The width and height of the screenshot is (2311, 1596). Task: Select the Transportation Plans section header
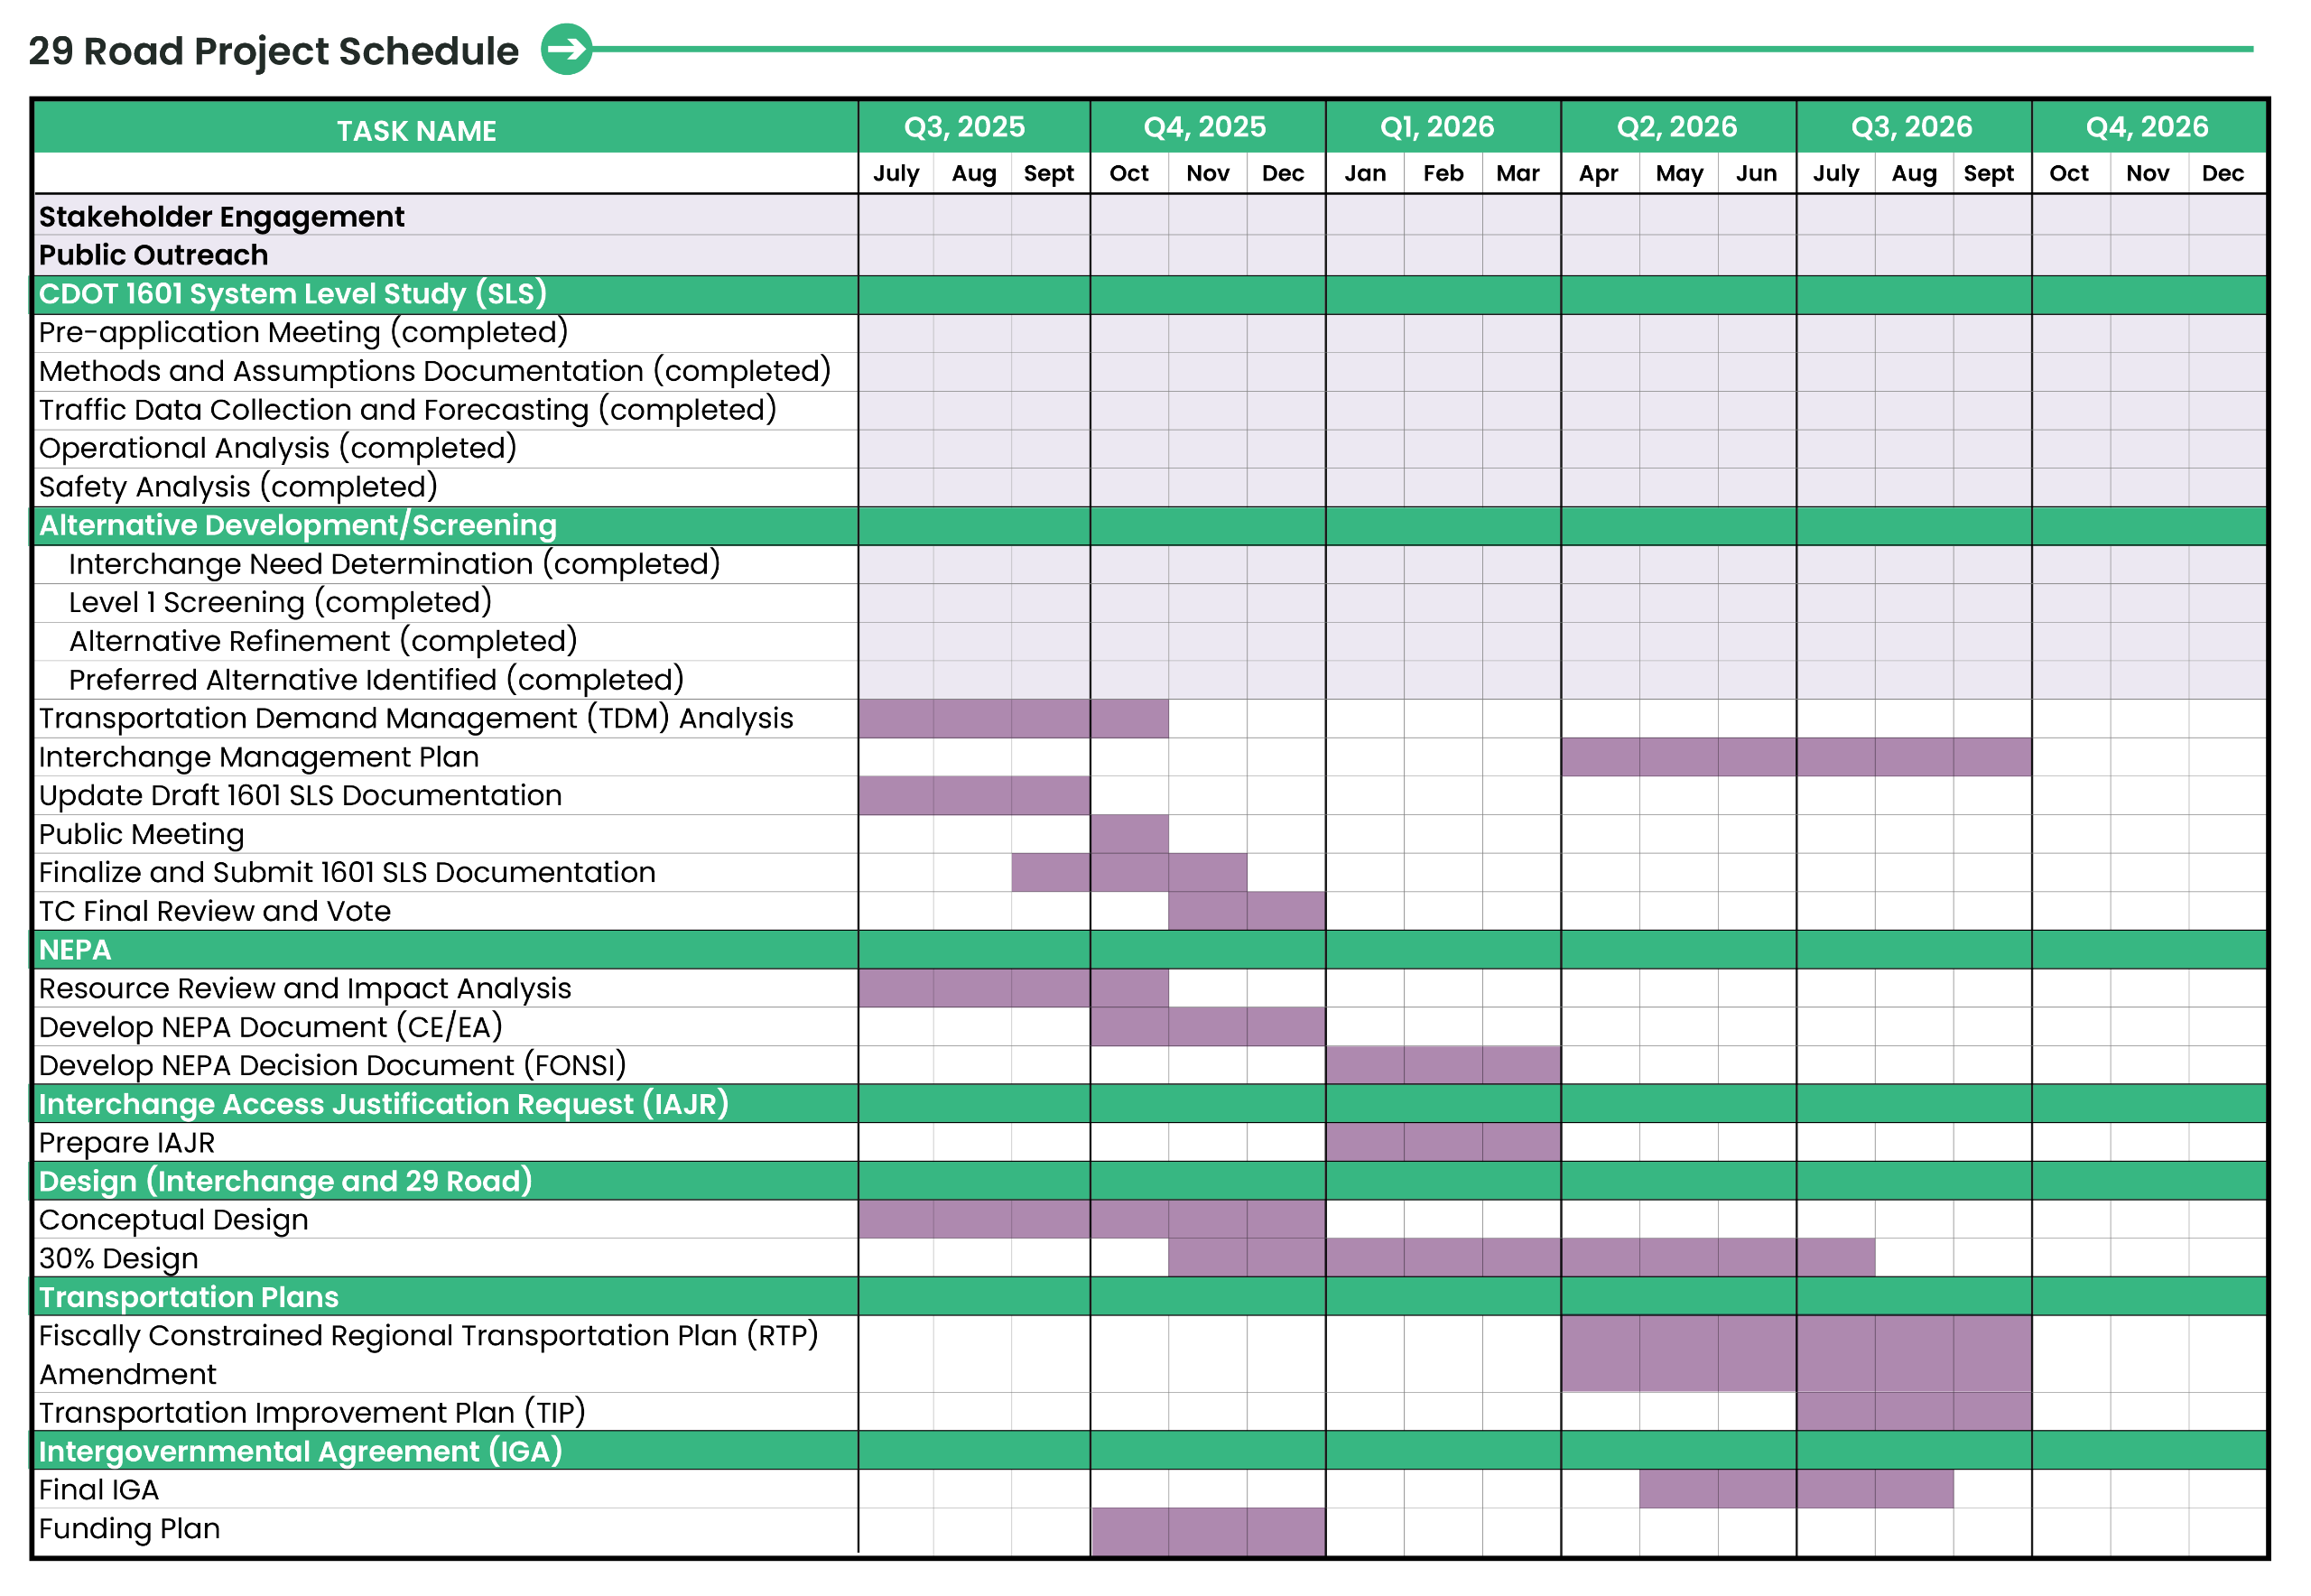[x=188, y=1296]
